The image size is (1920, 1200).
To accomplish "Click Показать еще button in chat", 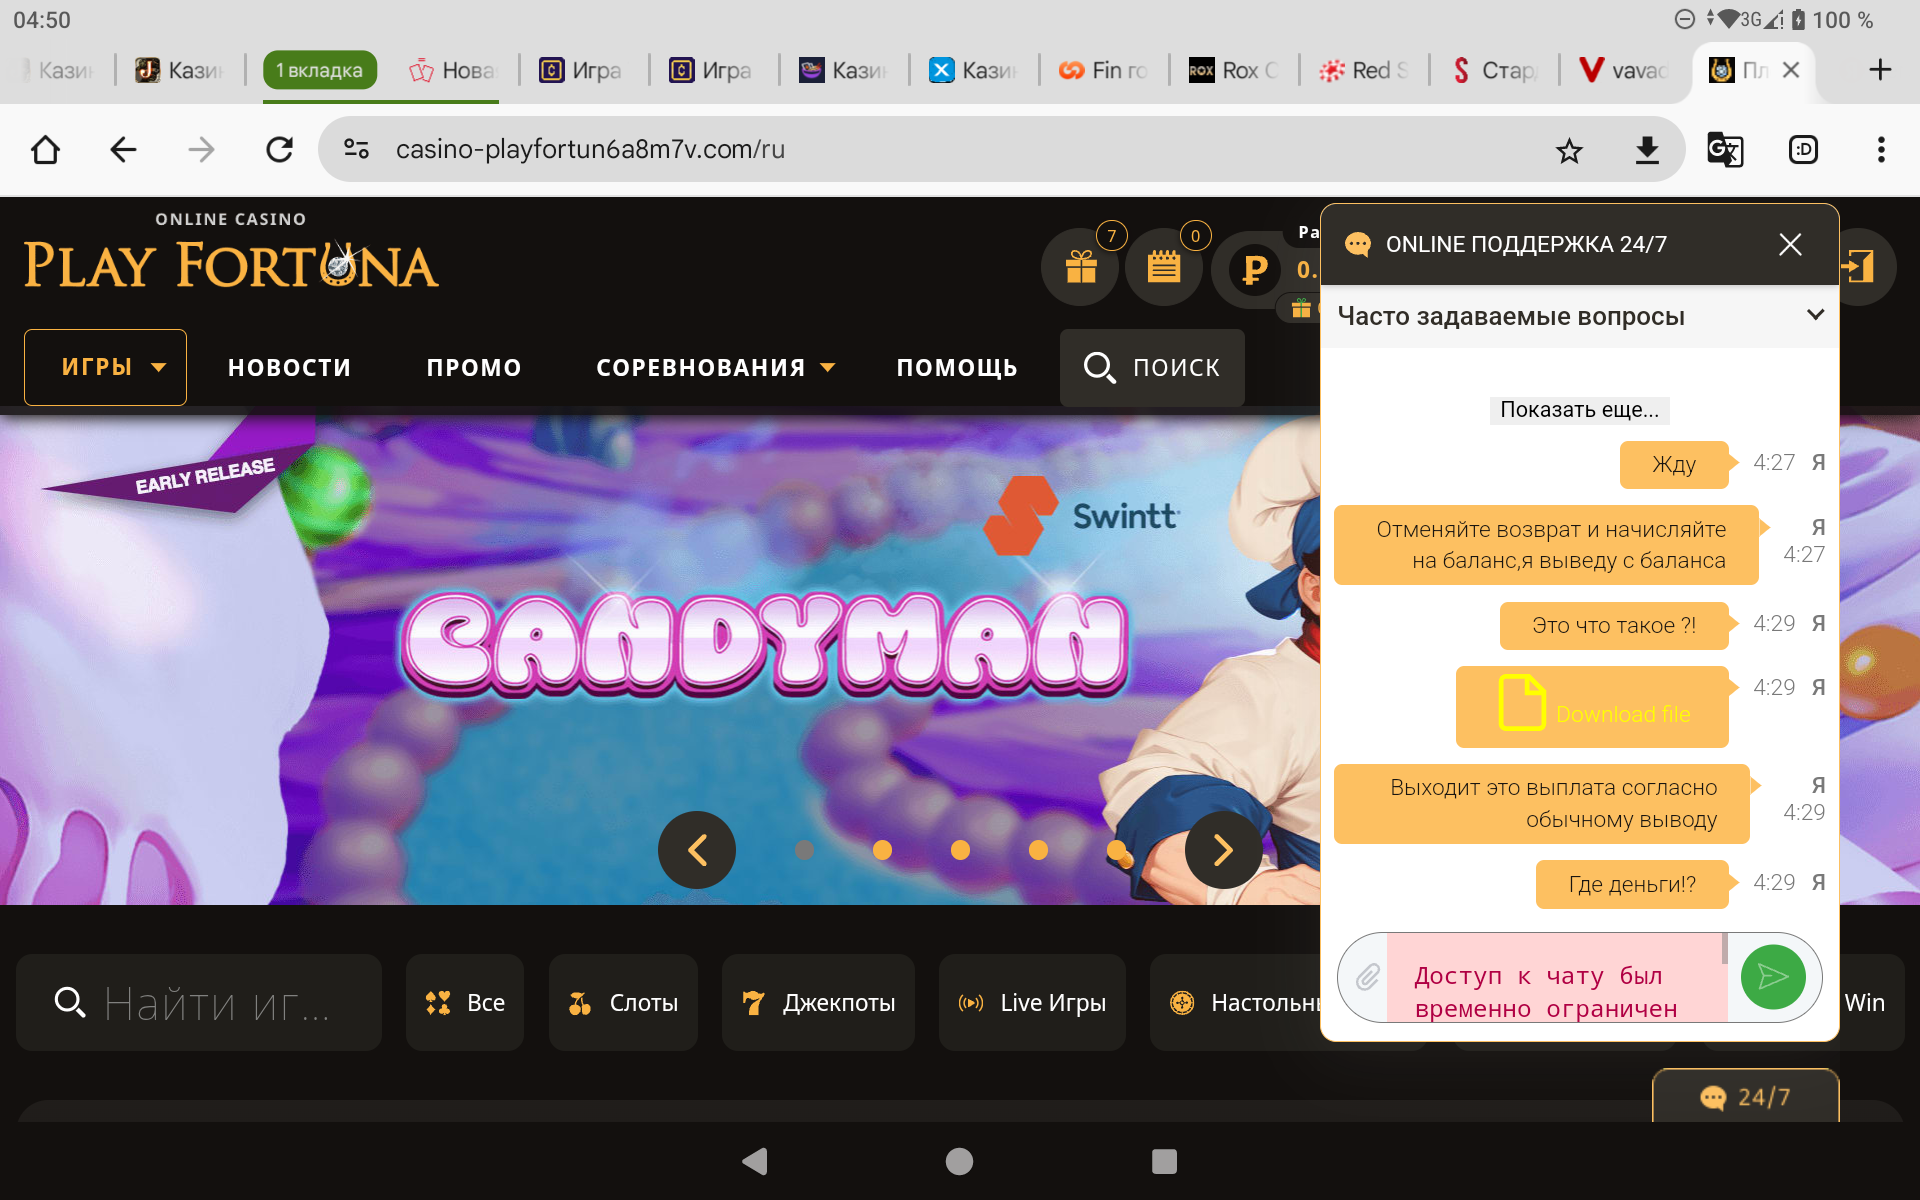I will (1579, 410).
